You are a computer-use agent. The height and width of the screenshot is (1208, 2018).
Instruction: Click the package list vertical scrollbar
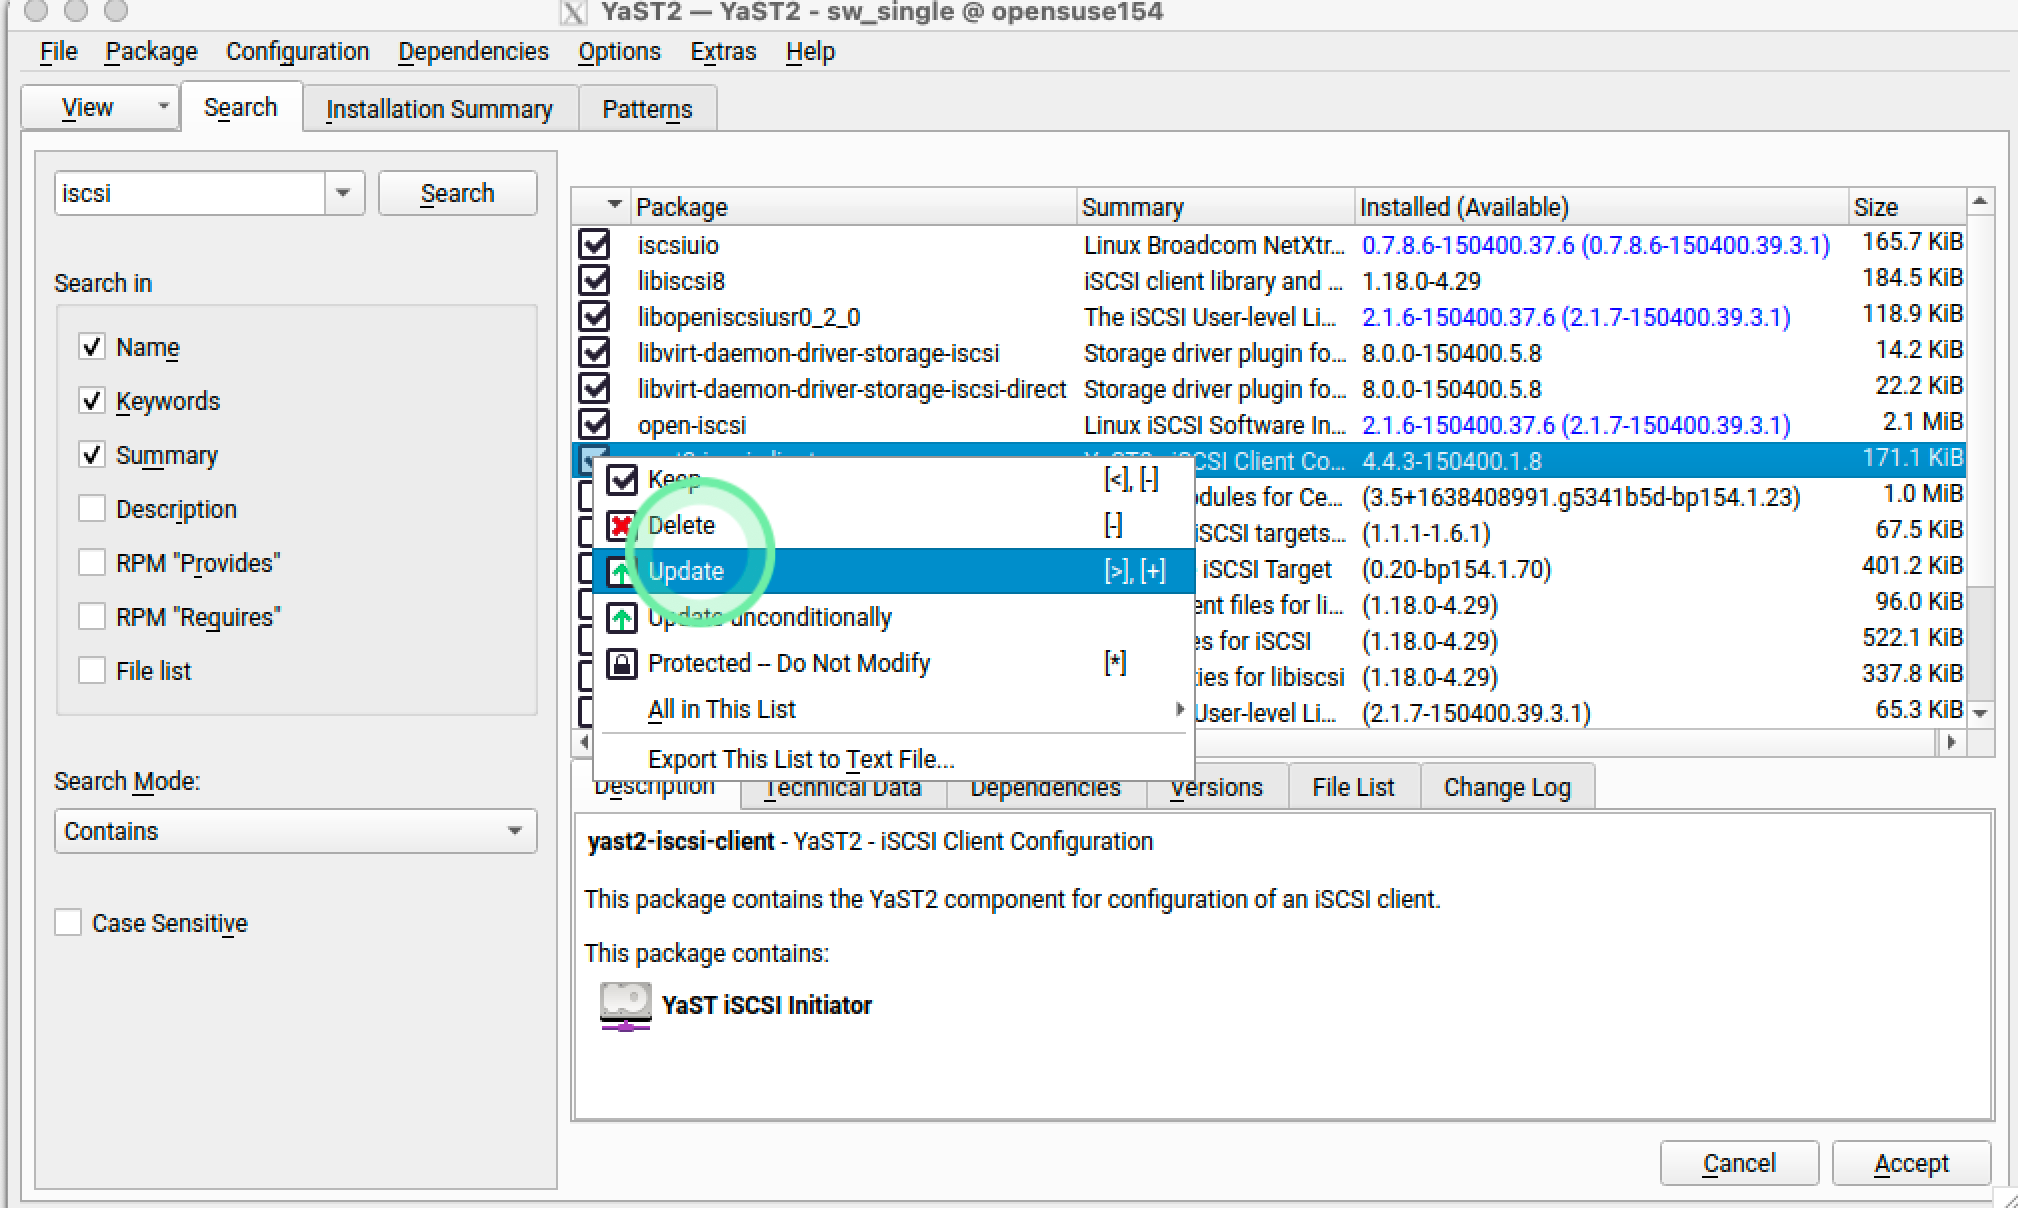coord(1980,457)
